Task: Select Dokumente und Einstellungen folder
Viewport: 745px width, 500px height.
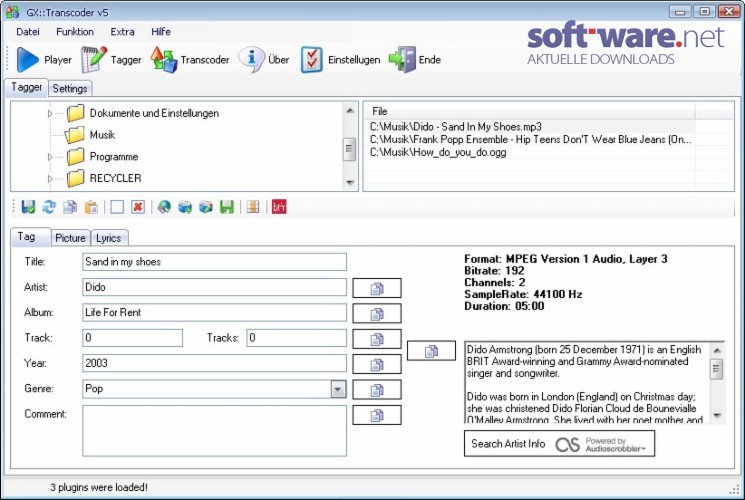Action: pos(143,113)
